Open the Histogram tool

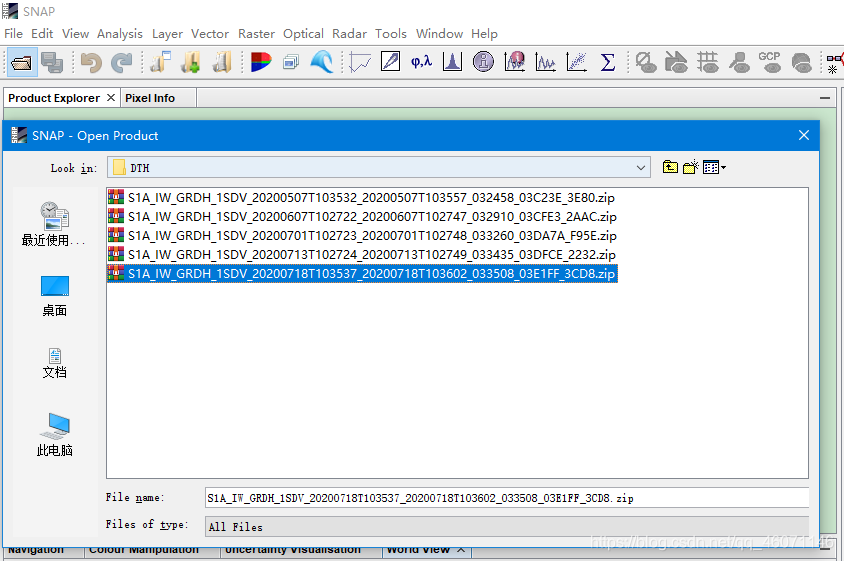pyautogui.click(x=452, y=62)
